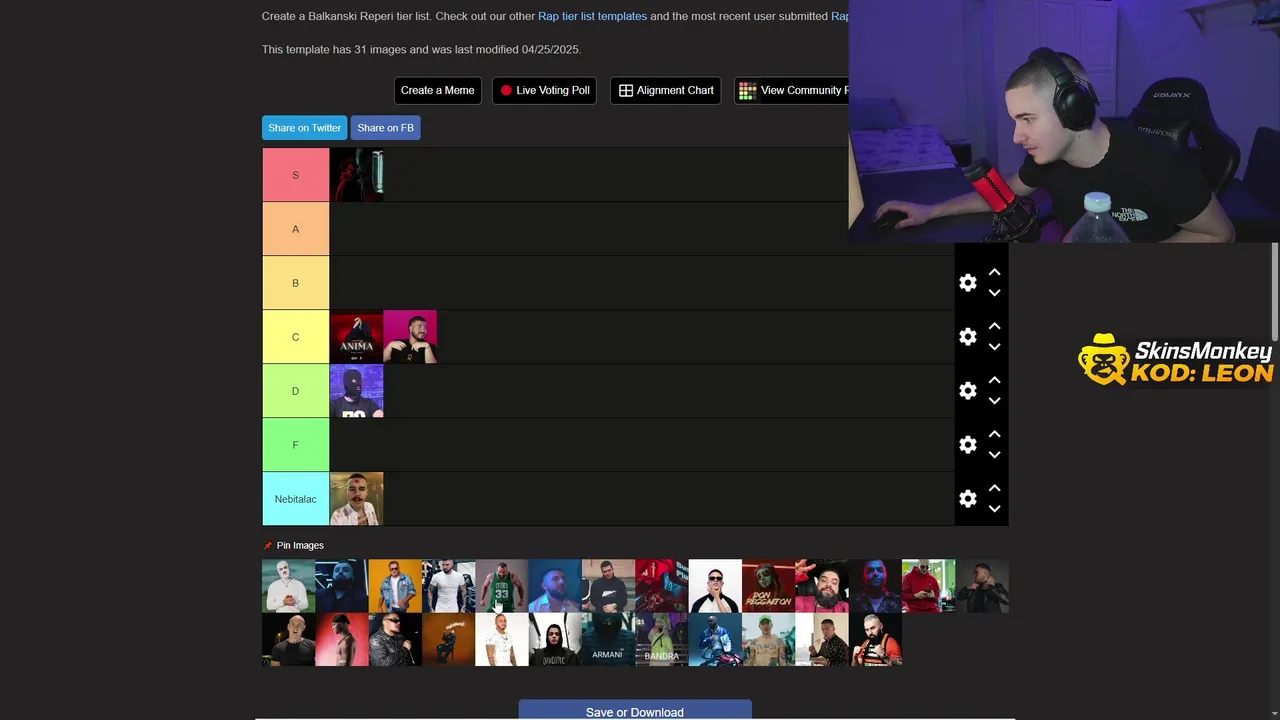This screenshot has width=1280, height=720.
Task: Pick the red hoodie rapper image
Action: click(928, 586)
